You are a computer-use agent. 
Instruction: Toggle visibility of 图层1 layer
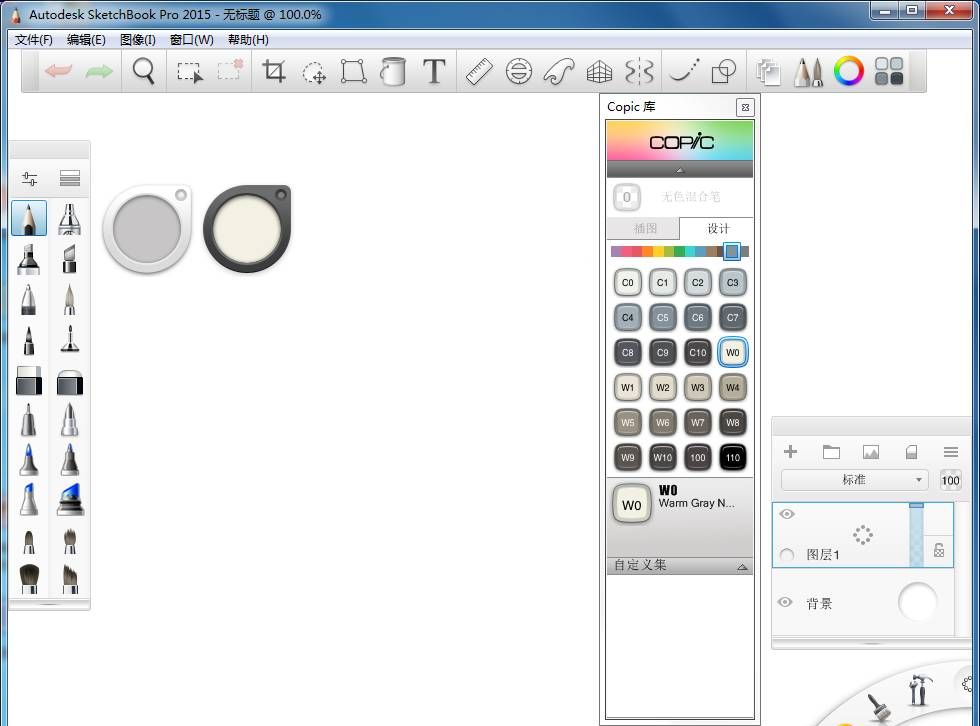click(787, 514)
